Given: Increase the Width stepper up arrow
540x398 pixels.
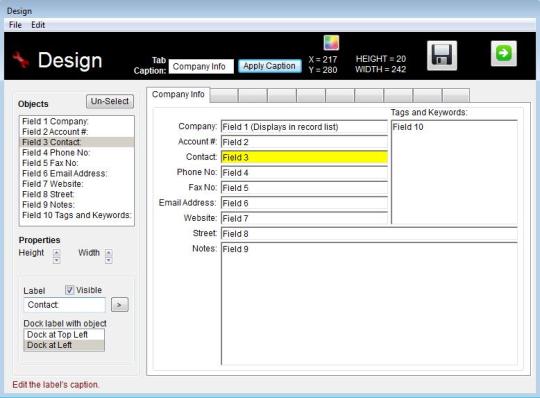Looking at the screenshot, I should (108, 253).
